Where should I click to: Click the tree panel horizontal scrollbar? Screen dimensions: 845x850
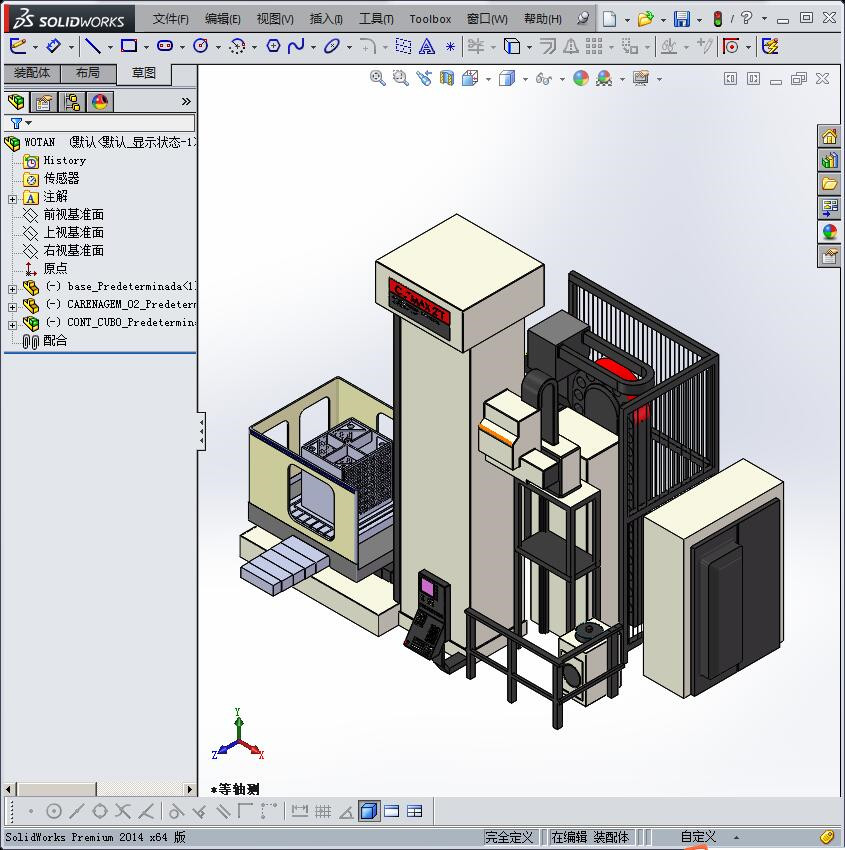point(99,789)
